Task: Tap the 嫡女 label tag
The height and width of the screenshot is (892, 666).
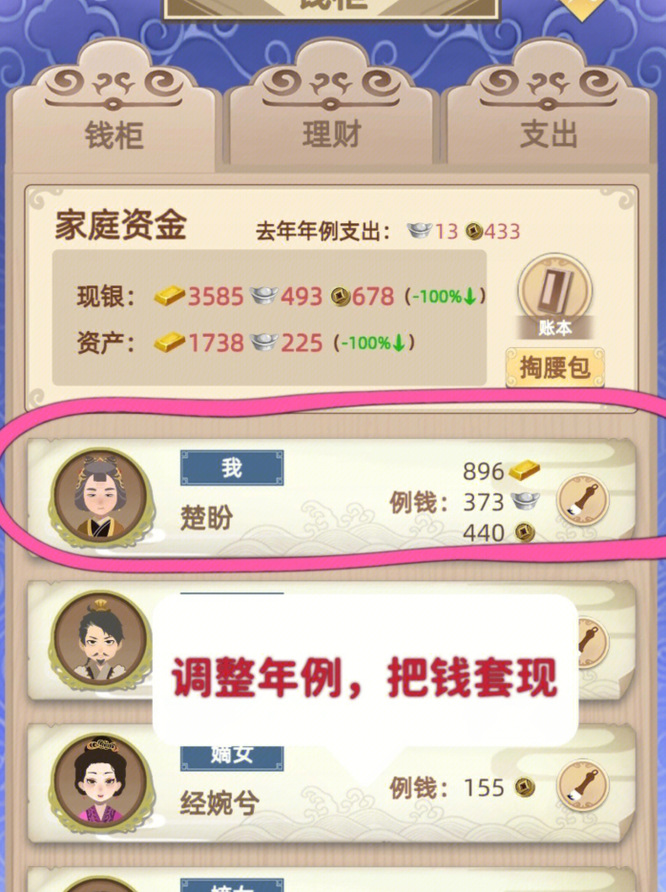Action: [x=232, y=757]
